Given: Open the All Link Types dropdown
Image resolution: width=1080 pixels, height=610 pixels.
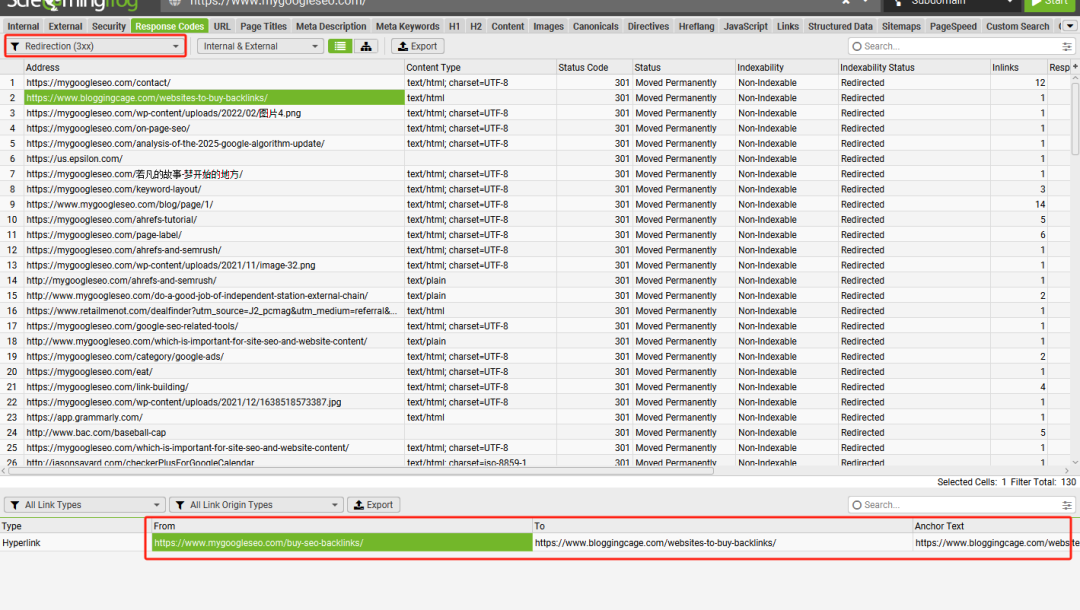Looking at the screenshot, I should [85, 505].
